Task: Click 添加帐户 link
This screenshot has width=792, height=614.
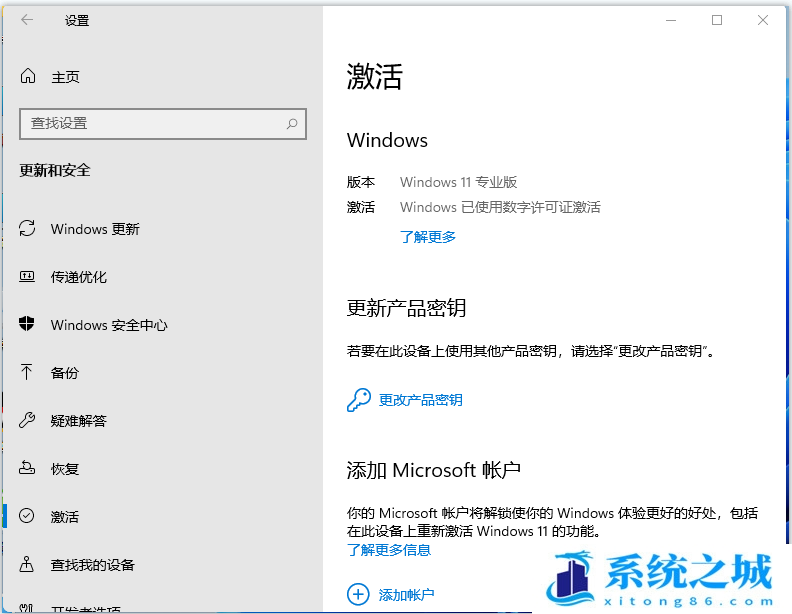Action: point(406,595)
